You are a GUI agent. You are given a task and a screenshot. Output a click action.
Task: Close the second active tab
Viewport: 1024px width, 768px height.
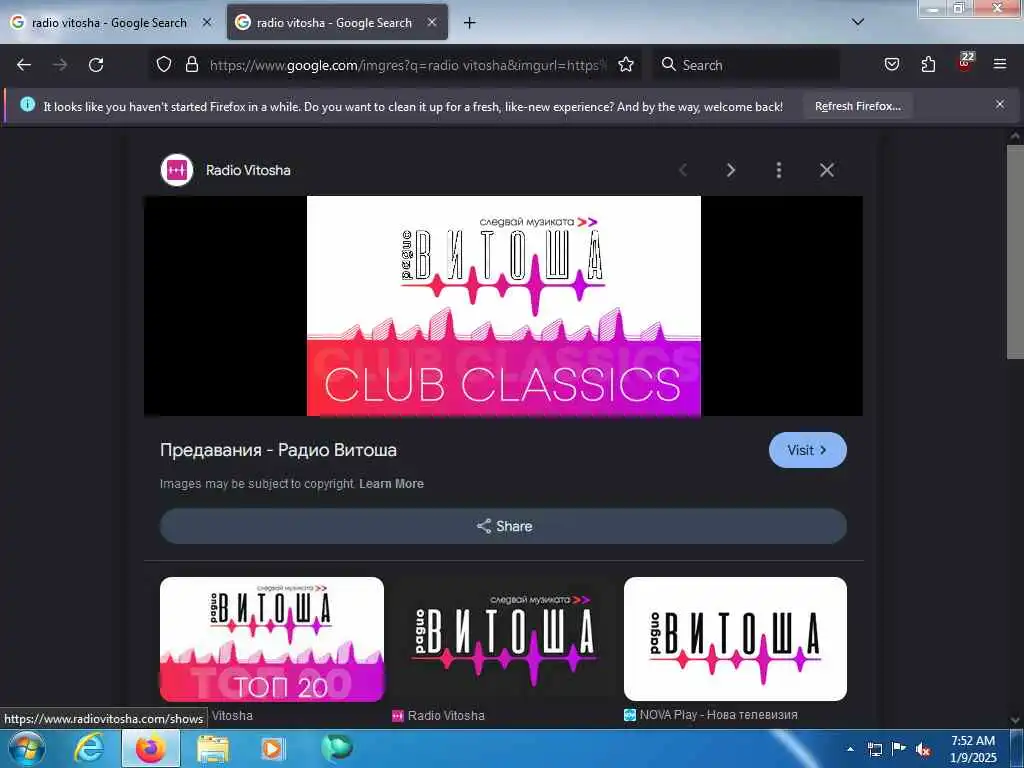(432, 22)
